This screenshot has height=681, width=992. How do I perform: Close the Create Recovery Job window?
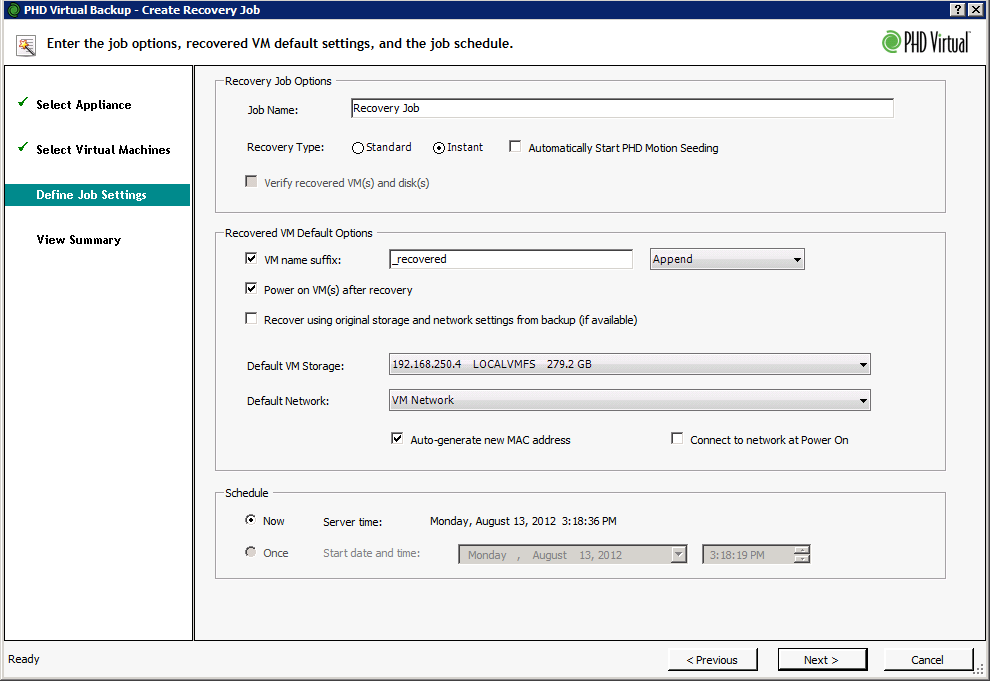click(976, 9)
